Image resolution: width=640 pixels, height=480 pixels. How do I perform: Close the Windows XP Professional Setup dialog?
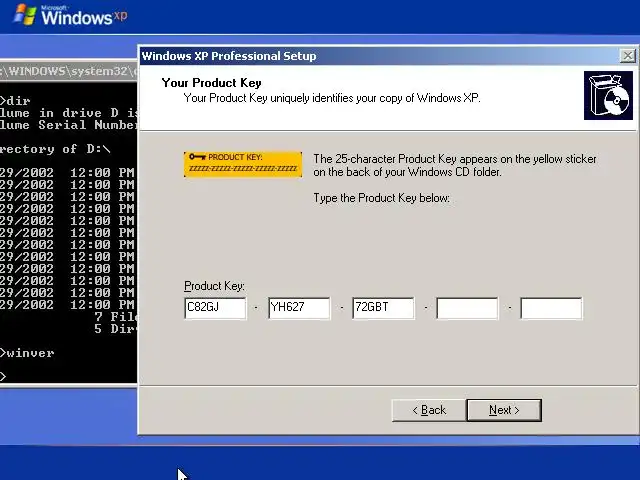coord(627,56)
